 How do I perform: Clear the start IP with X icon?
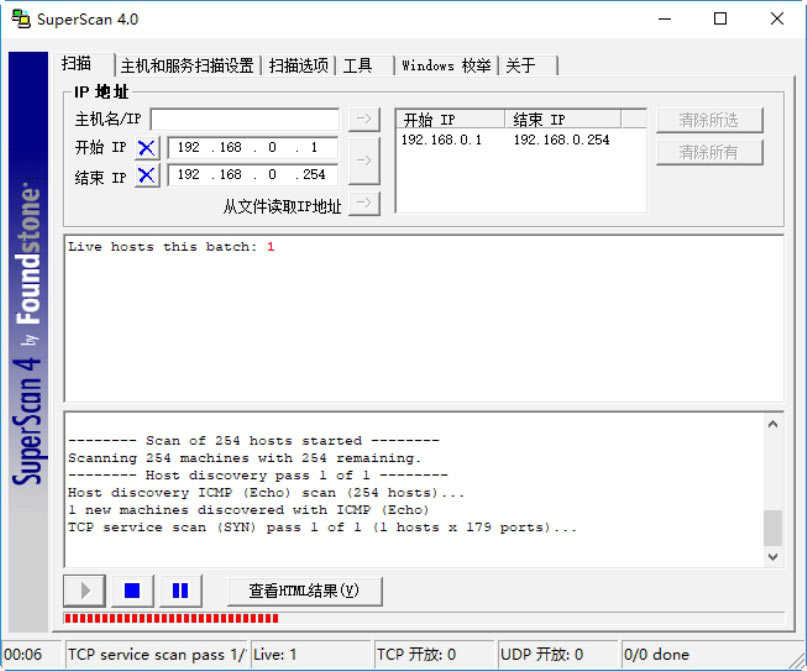click(147, 148)
